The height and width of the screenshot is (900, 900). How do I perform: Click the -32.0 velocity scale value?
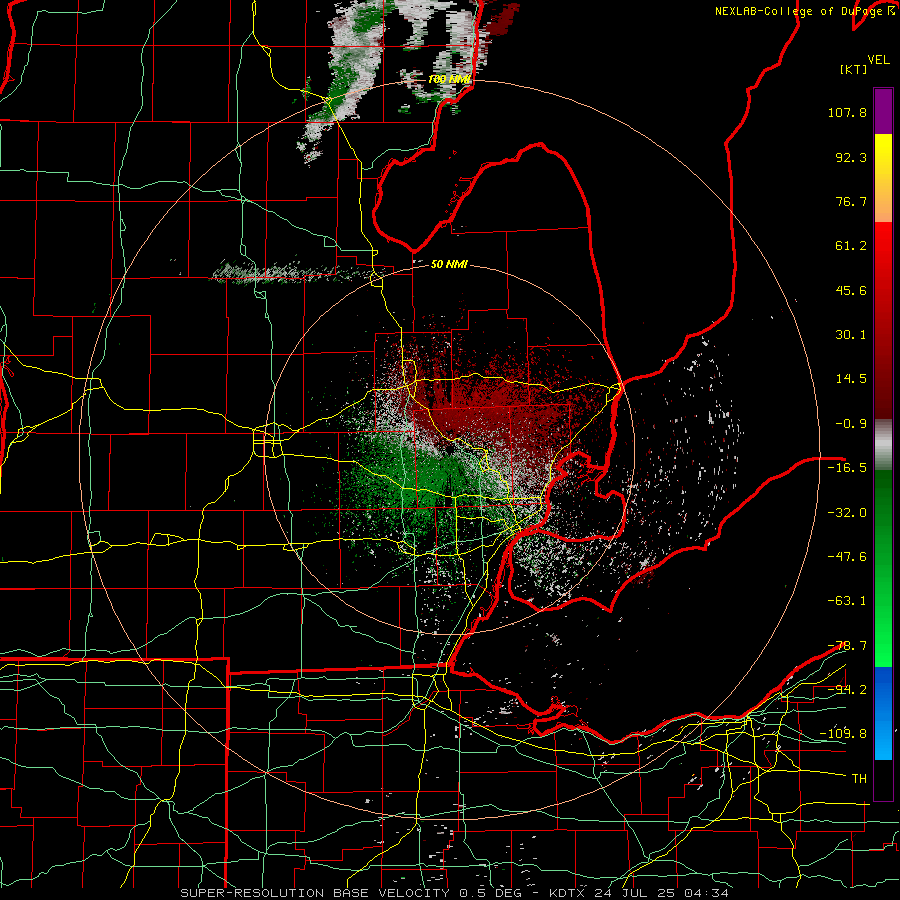tap(847, 512)
